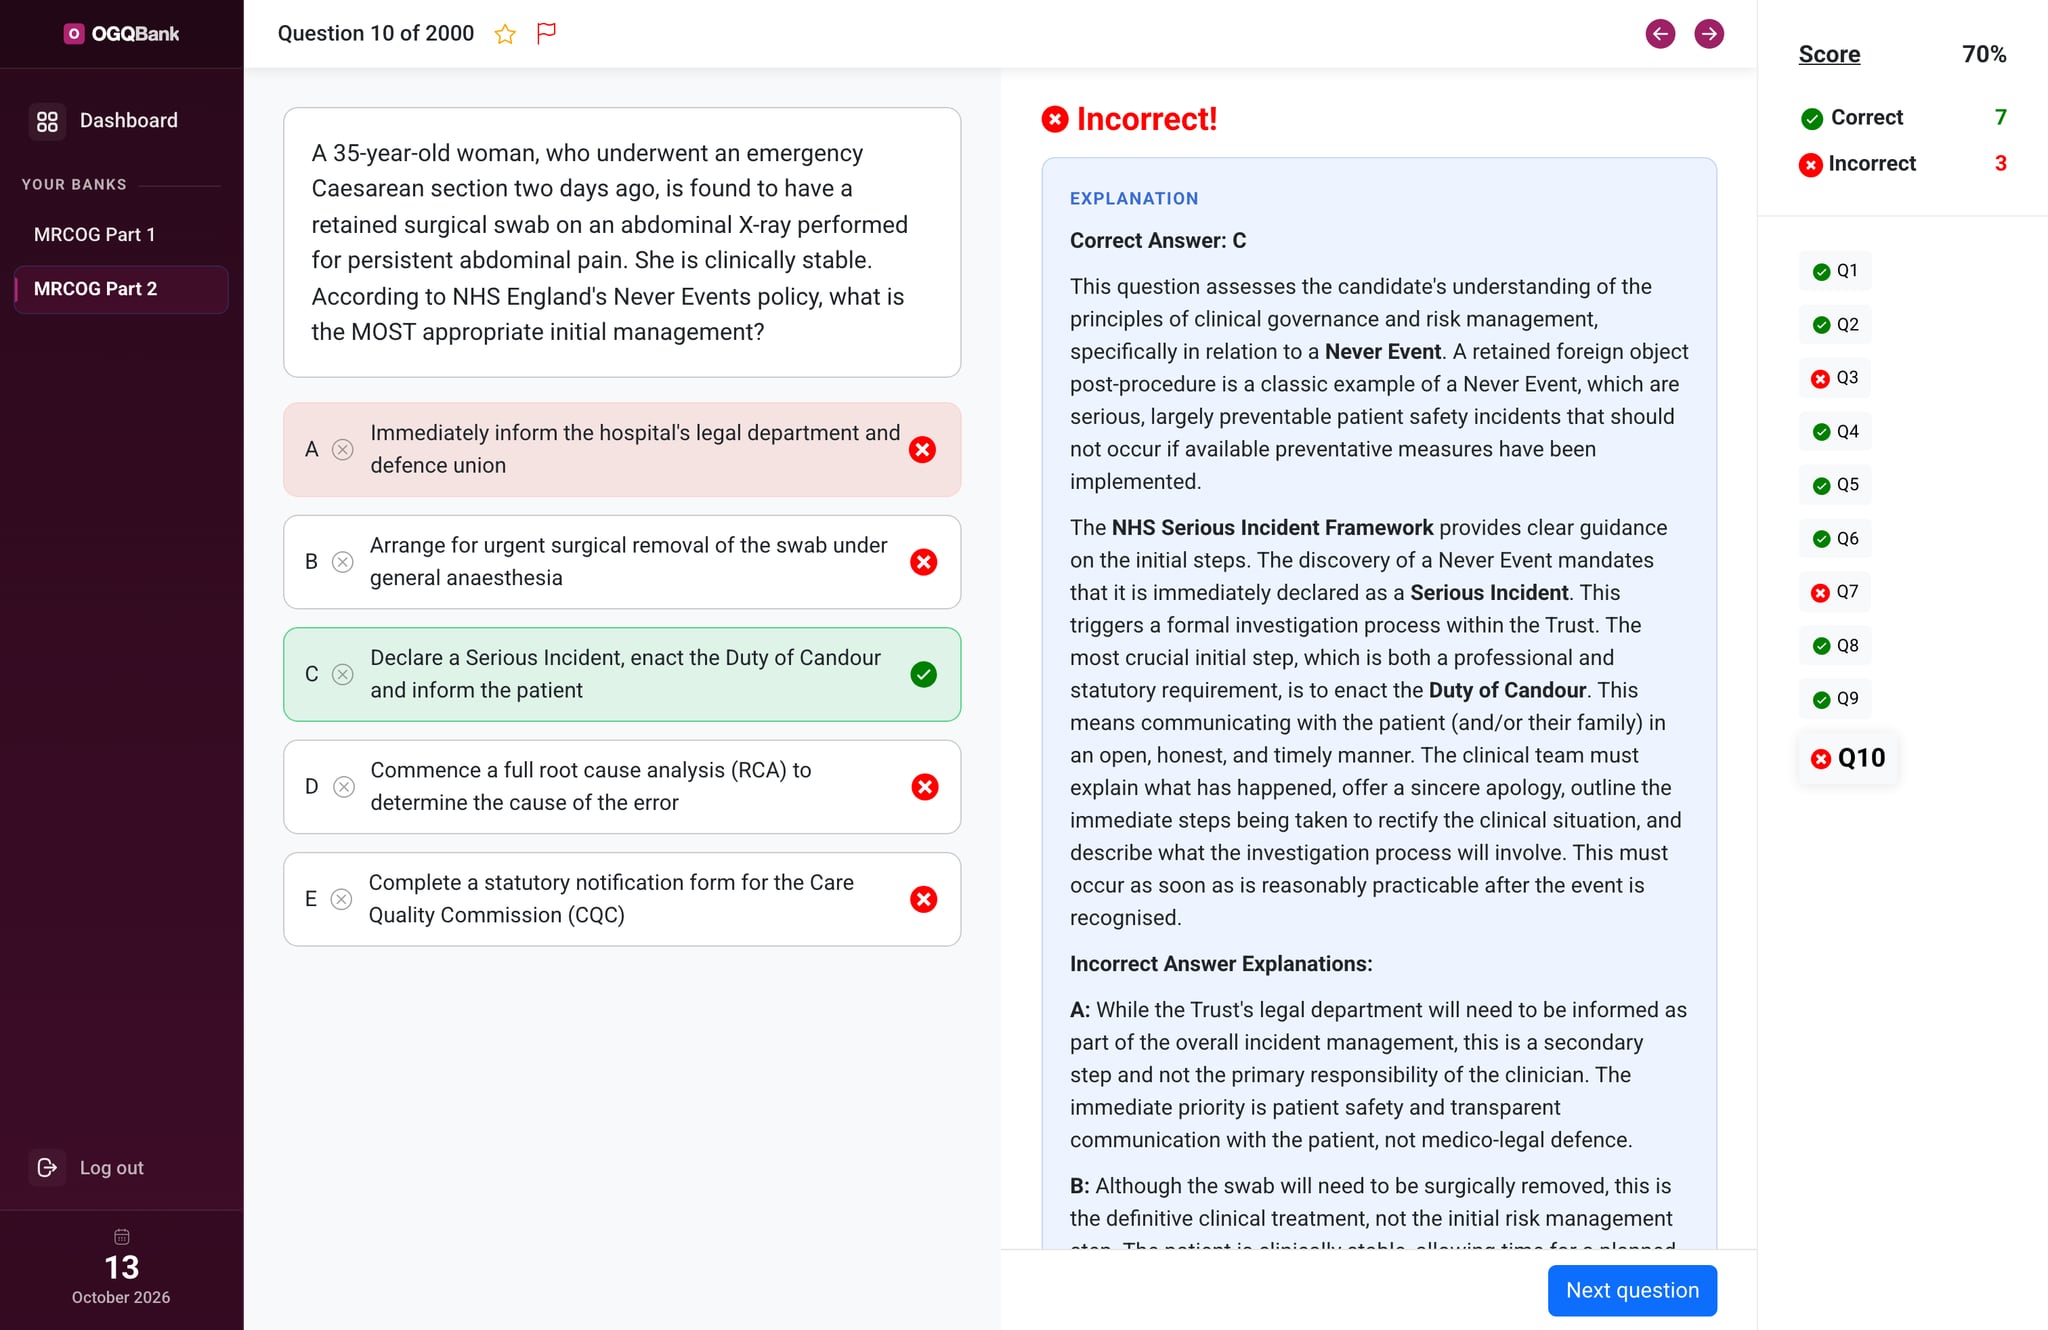Select current Q10 in question list
Image resolution: width=2048 pixels, height=1330 pixels.
click(1848, 758)
